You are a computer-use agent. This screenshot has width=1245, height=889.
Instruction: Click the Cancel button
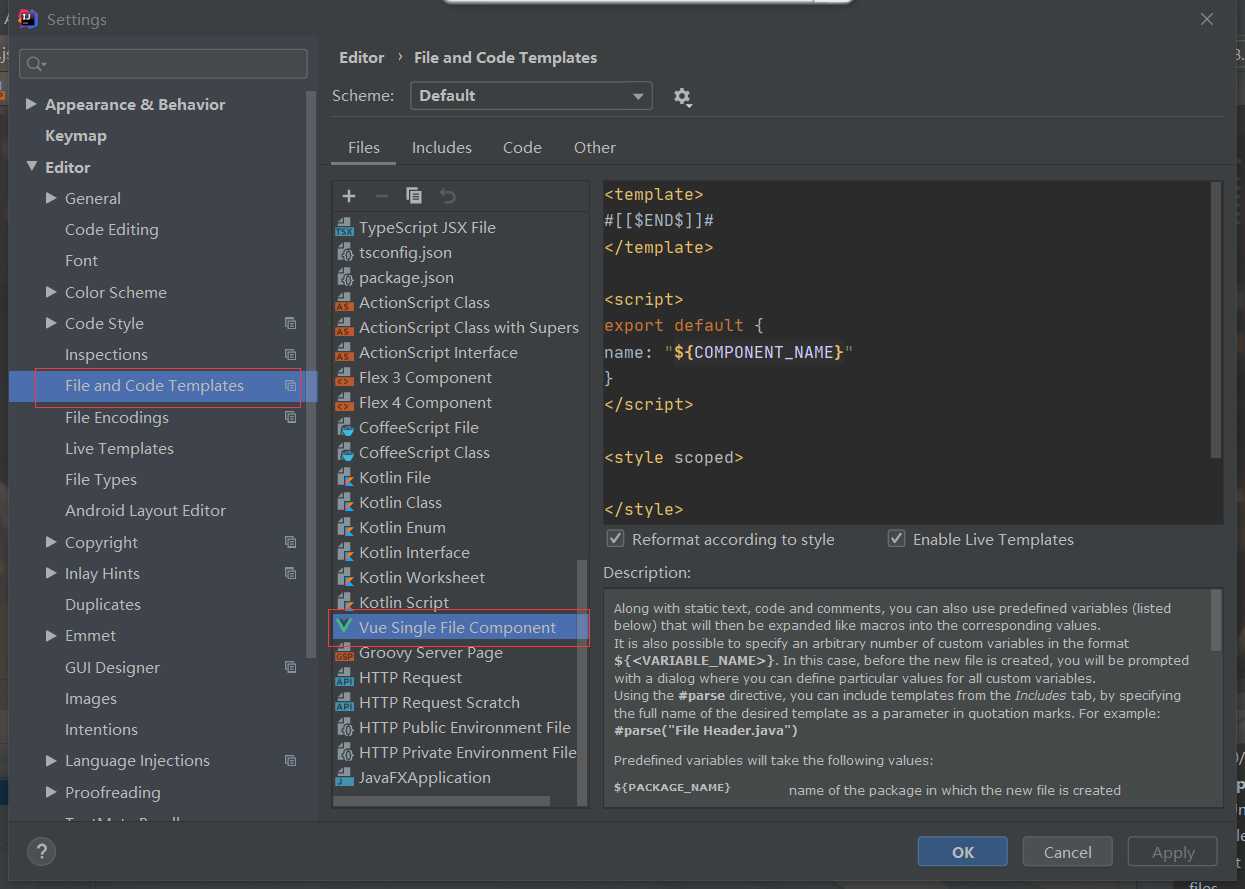click(1068, 852)
